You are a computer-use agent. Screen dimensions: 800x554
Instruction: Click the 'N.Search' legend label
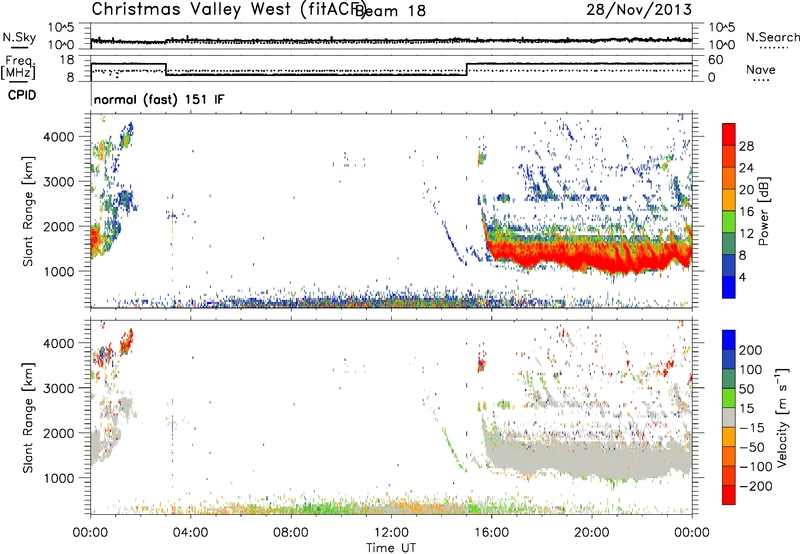[x=772, y=37]
